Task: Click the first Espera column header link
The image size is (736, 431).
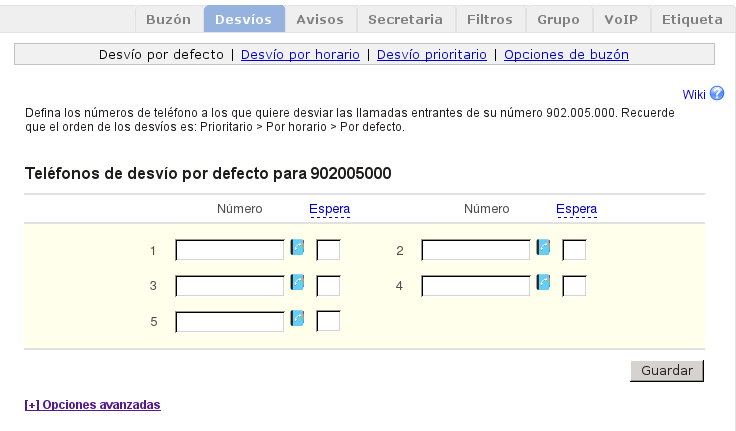Action: tap(329, 209)
